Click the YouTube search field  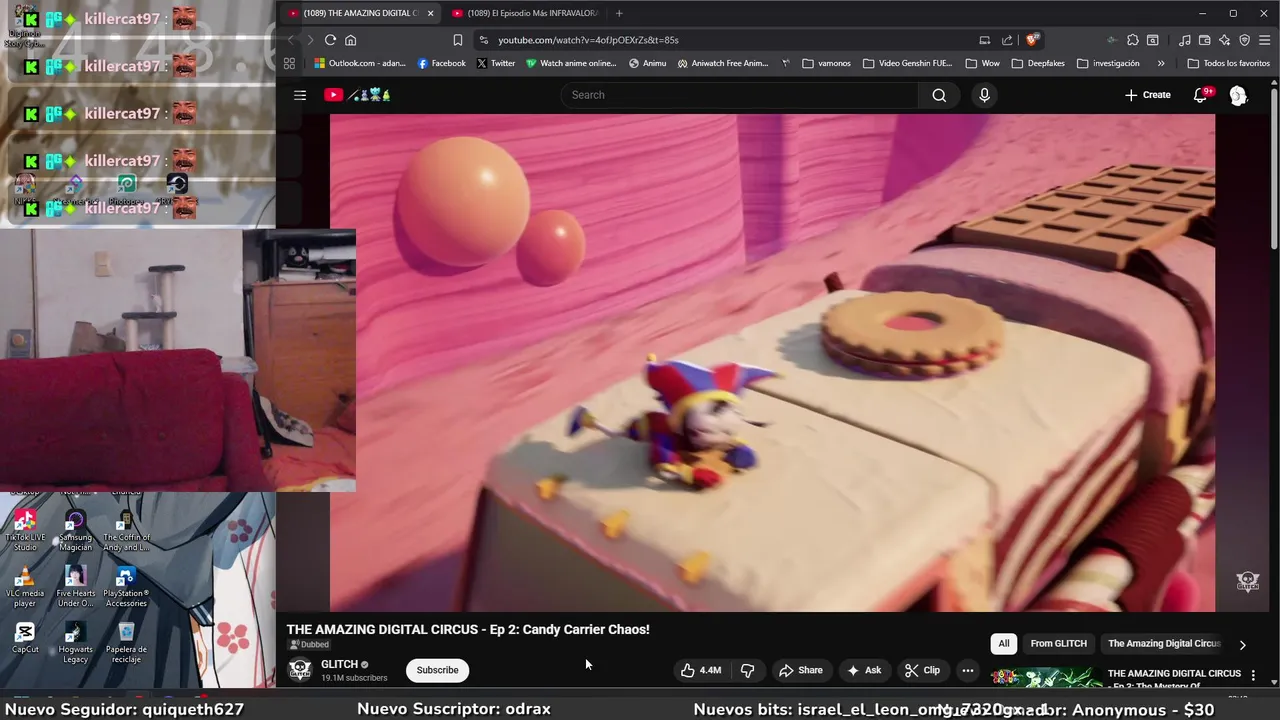740,95
